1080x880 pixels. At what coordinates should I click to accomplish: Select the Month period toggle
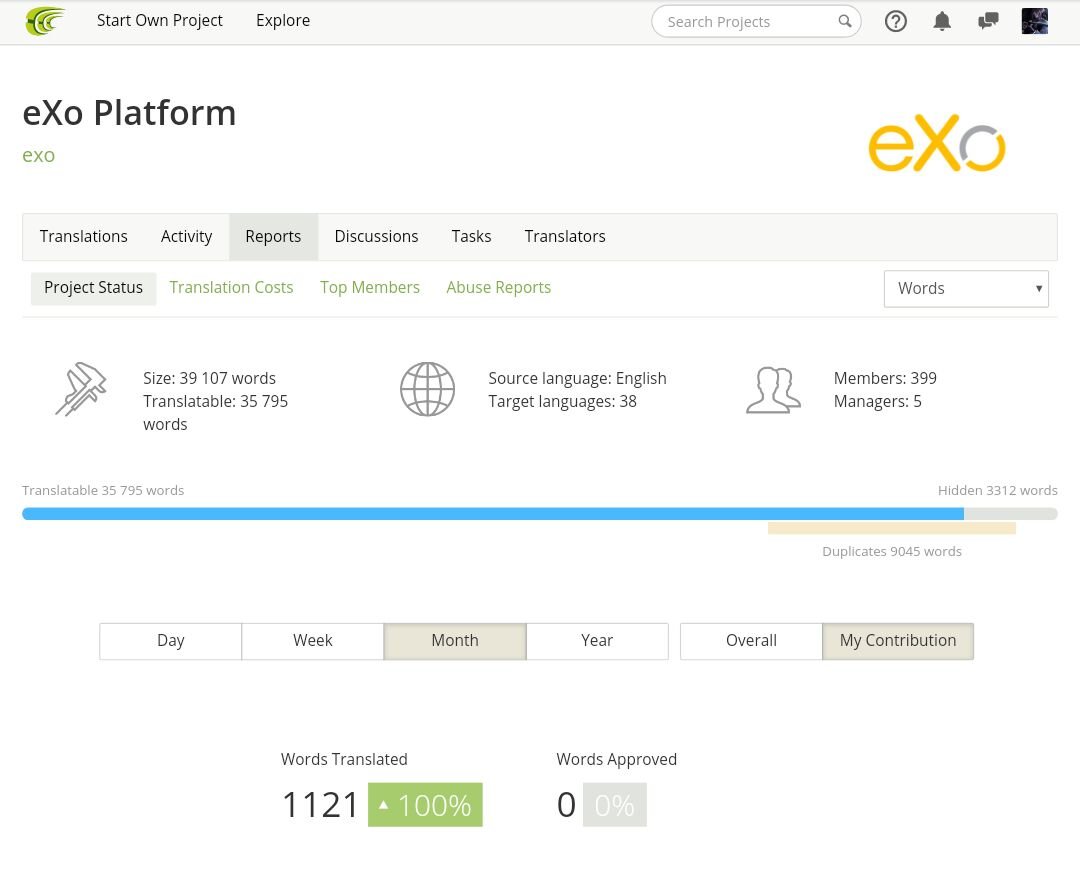tap(455, 641)
